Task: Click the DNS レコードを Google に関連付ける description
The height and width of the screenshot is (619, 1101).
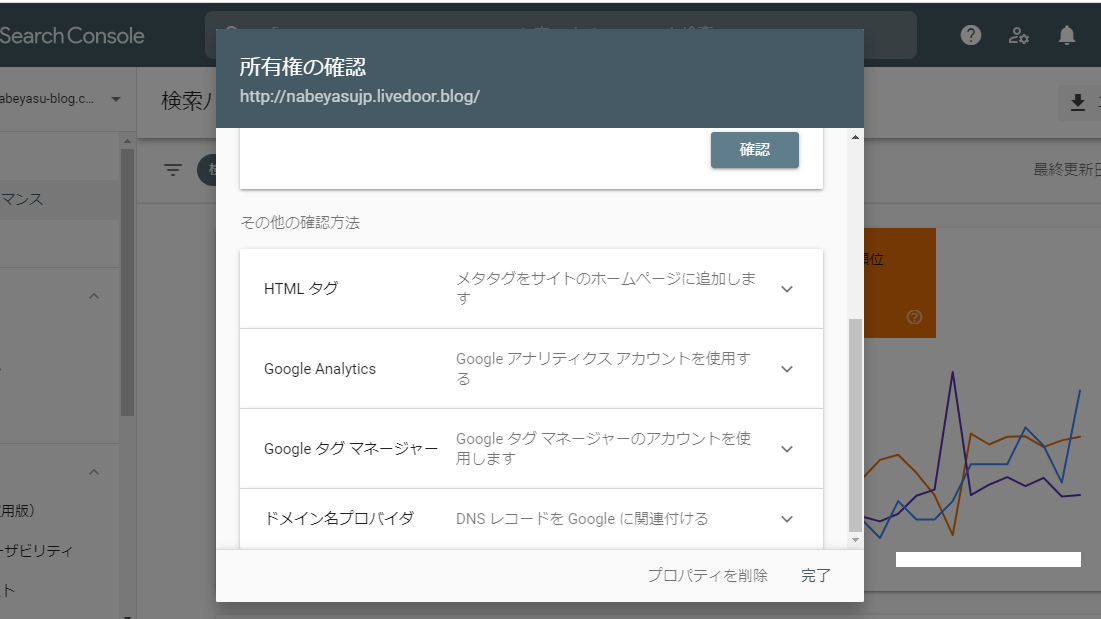Action: [582, 519]
